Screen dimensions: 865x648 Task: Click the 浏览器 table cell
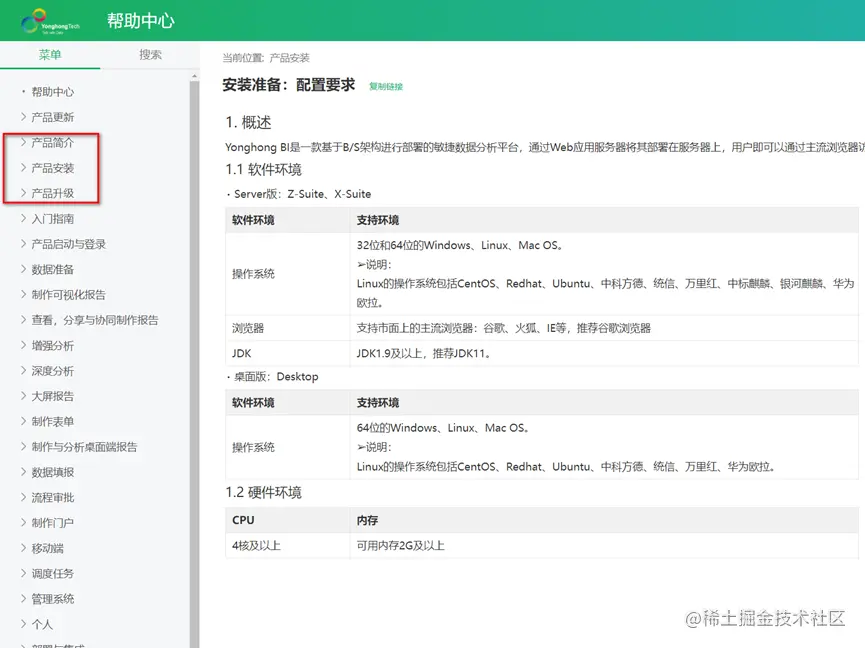[x=287, y=328]
